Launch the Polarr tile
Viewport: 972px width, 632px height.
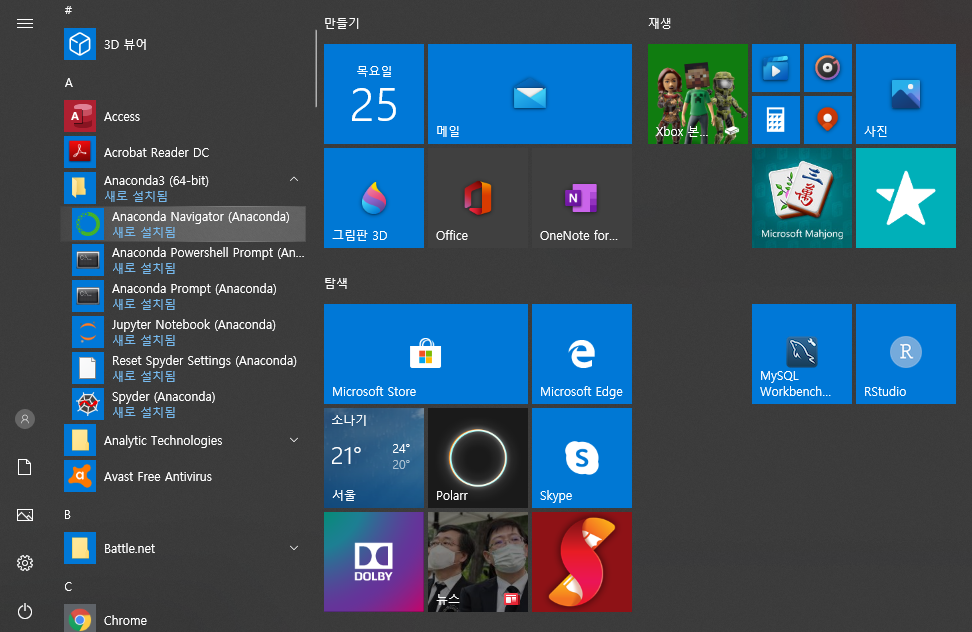pos(478,458)
